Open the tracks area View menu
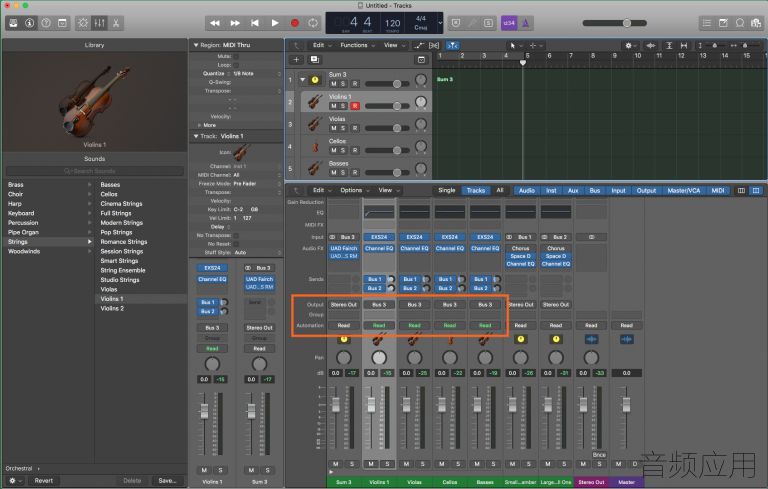 (394, 45)
